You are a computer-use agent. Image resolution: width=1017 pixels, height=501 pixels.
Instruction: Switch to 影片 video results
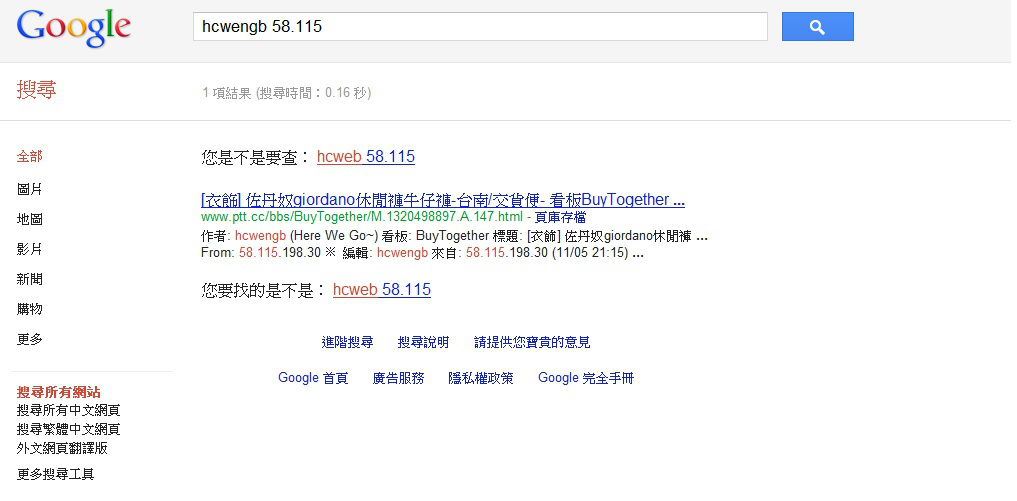pos(30,249)
